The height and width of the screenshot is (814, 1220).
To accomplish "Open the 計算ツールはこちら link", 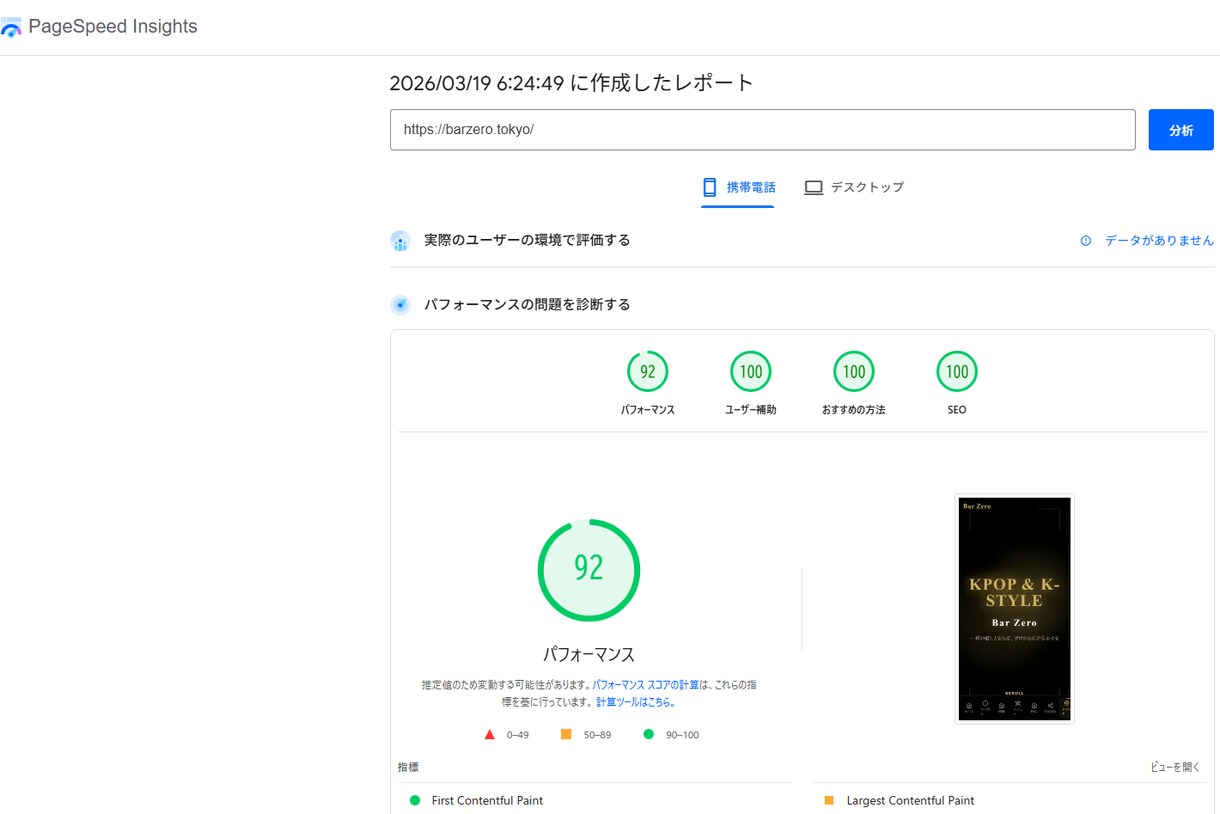I will pyautogui.click(x=636, y=702).
